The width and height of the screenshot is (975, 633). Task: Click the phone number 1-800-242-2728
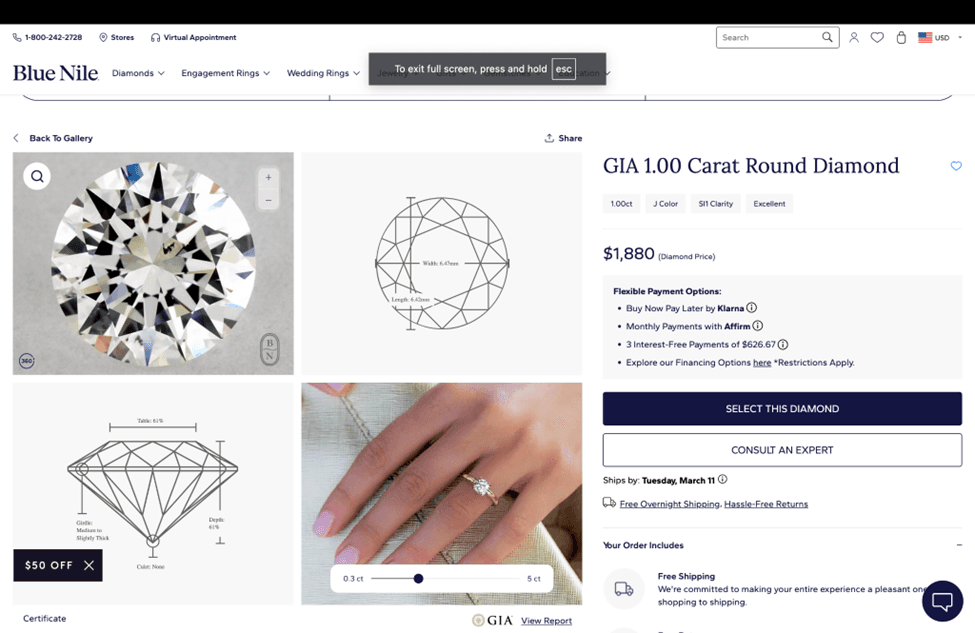click(47, 37)
